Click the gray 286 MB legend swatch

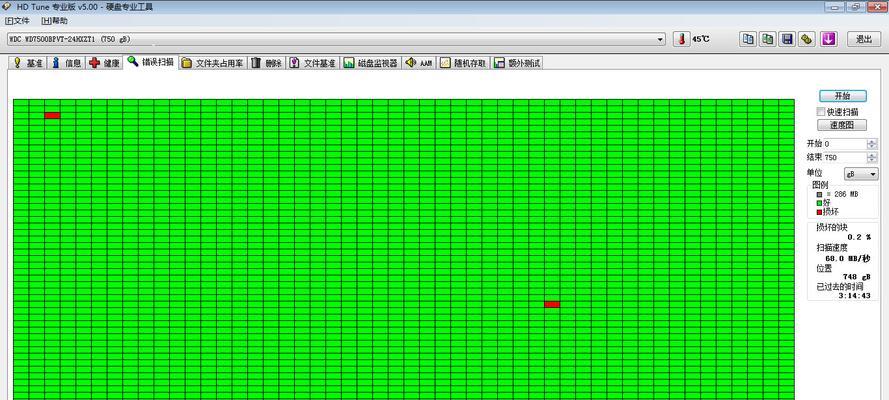coord(819,194)
